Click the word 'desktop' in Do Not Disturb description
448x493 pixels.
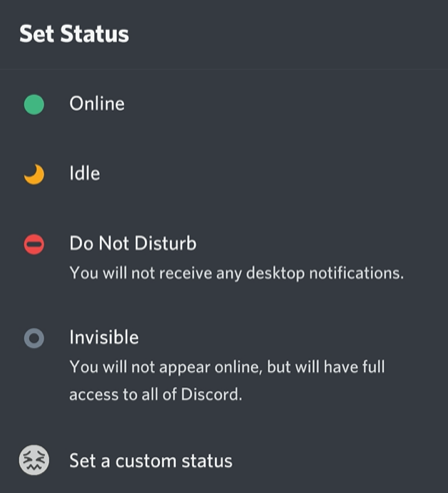tap(275, 274)
